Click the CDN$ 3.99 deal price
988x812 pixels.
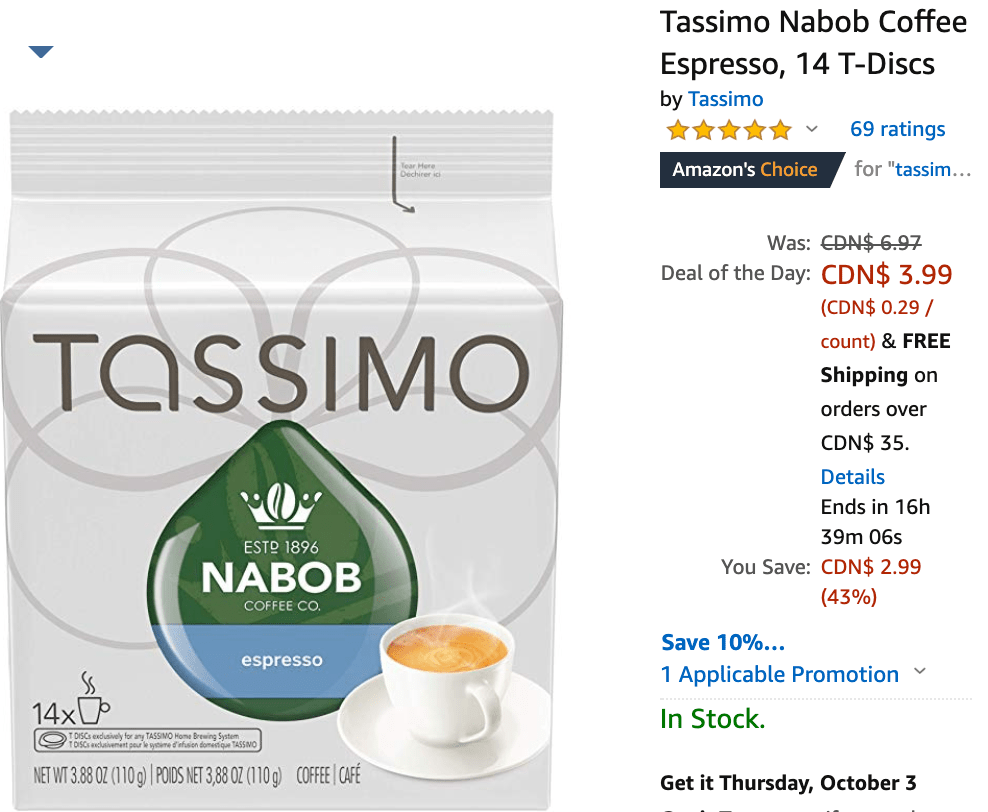tap(886, 275)
